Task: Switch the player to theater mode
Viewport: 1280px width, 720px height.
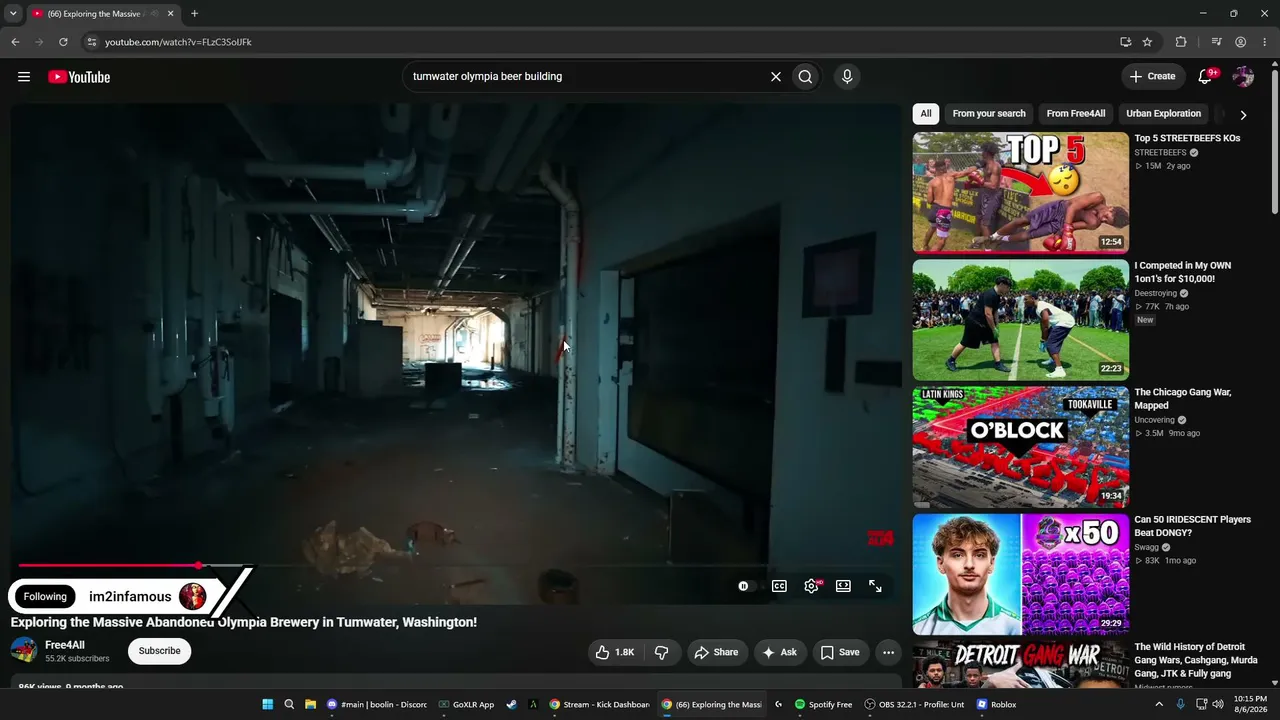Action: click(x=843, y=586)
